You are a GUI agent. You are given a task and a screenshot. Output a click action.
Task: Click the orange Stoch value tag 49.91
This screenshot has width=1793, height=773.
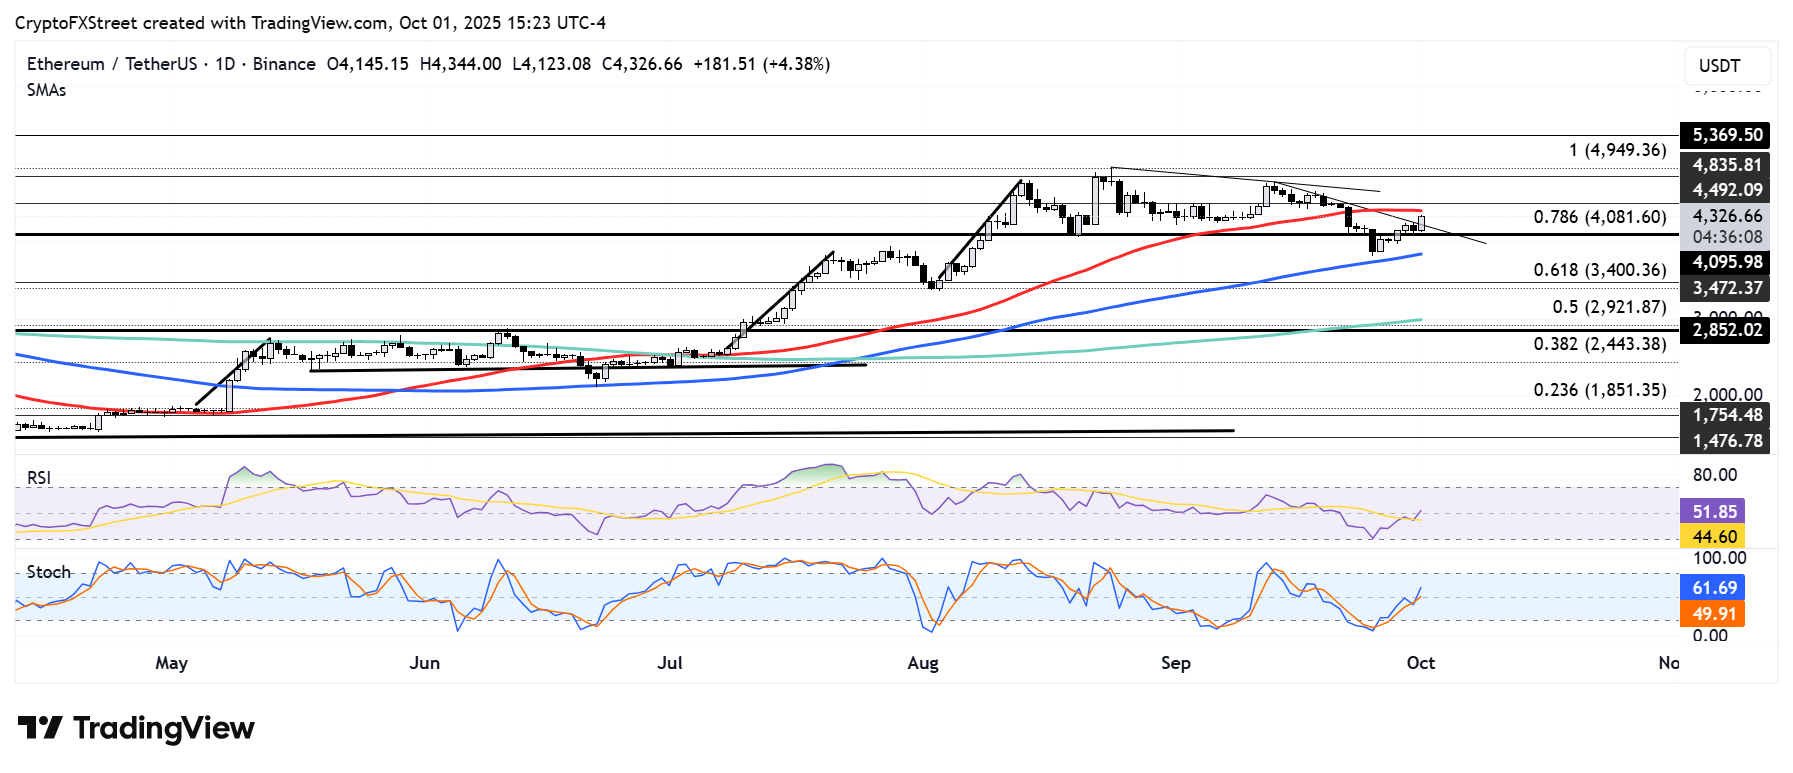pyautogui.click(x=1713, y=614)
